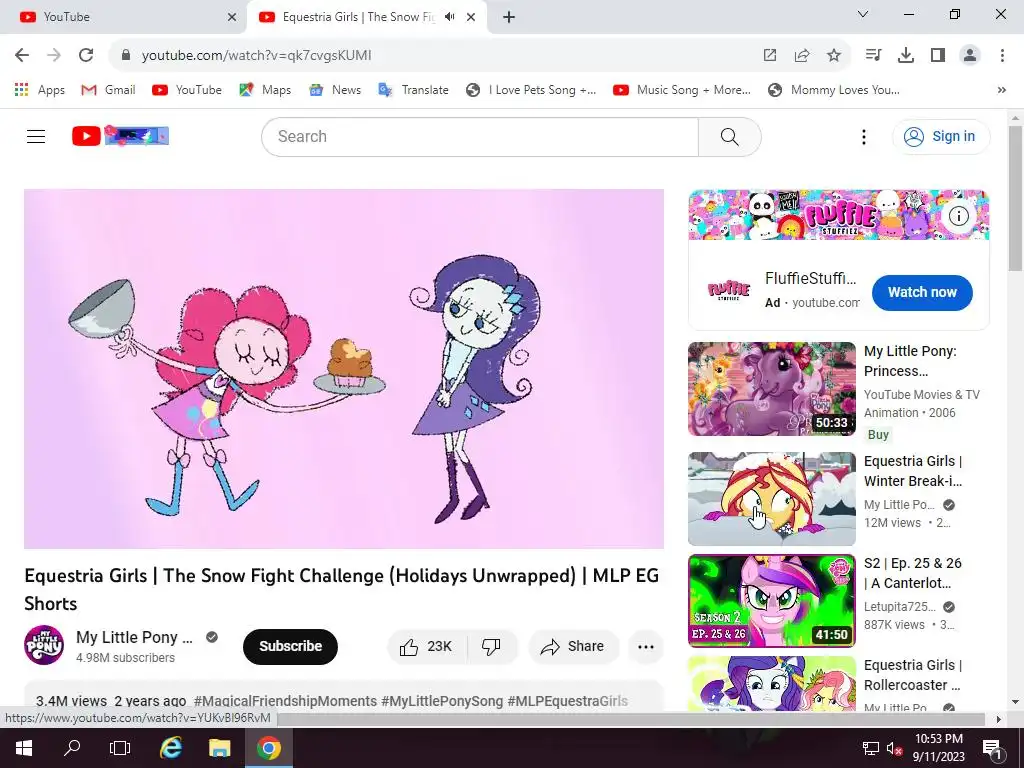
Task: Select the Equestria Girls Snow Fight tab
Action: point(366,17)
